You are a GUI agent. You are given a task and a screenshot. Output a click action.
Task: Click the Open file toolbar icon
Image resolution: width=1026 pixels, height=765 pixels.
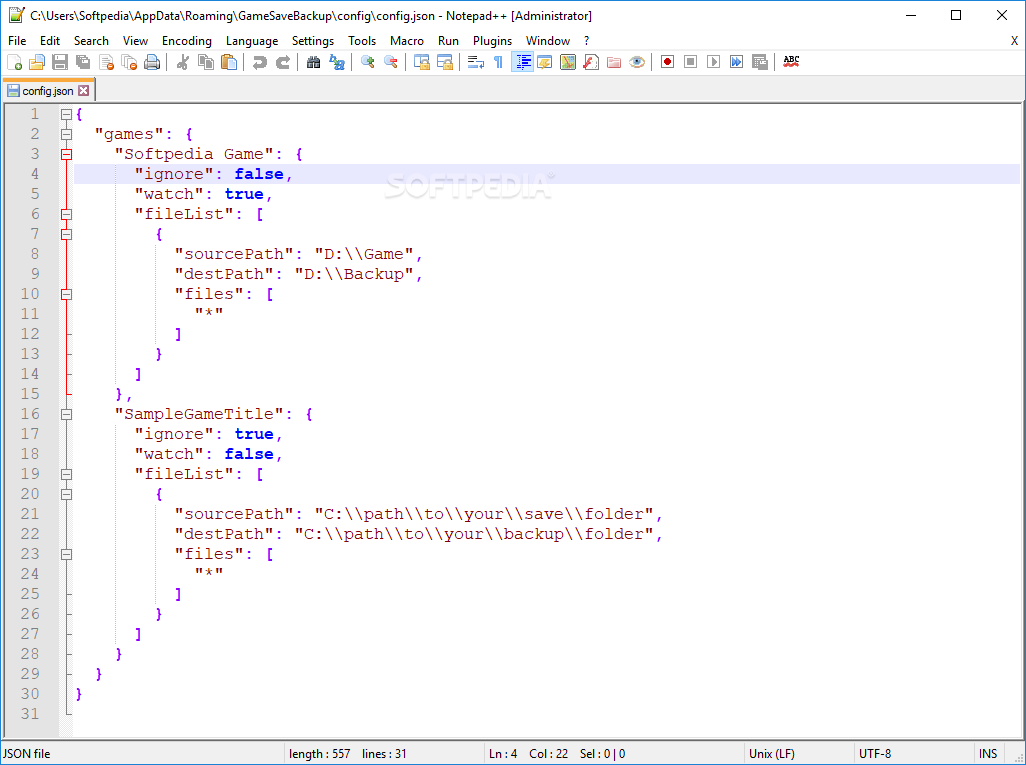(37, 62)
